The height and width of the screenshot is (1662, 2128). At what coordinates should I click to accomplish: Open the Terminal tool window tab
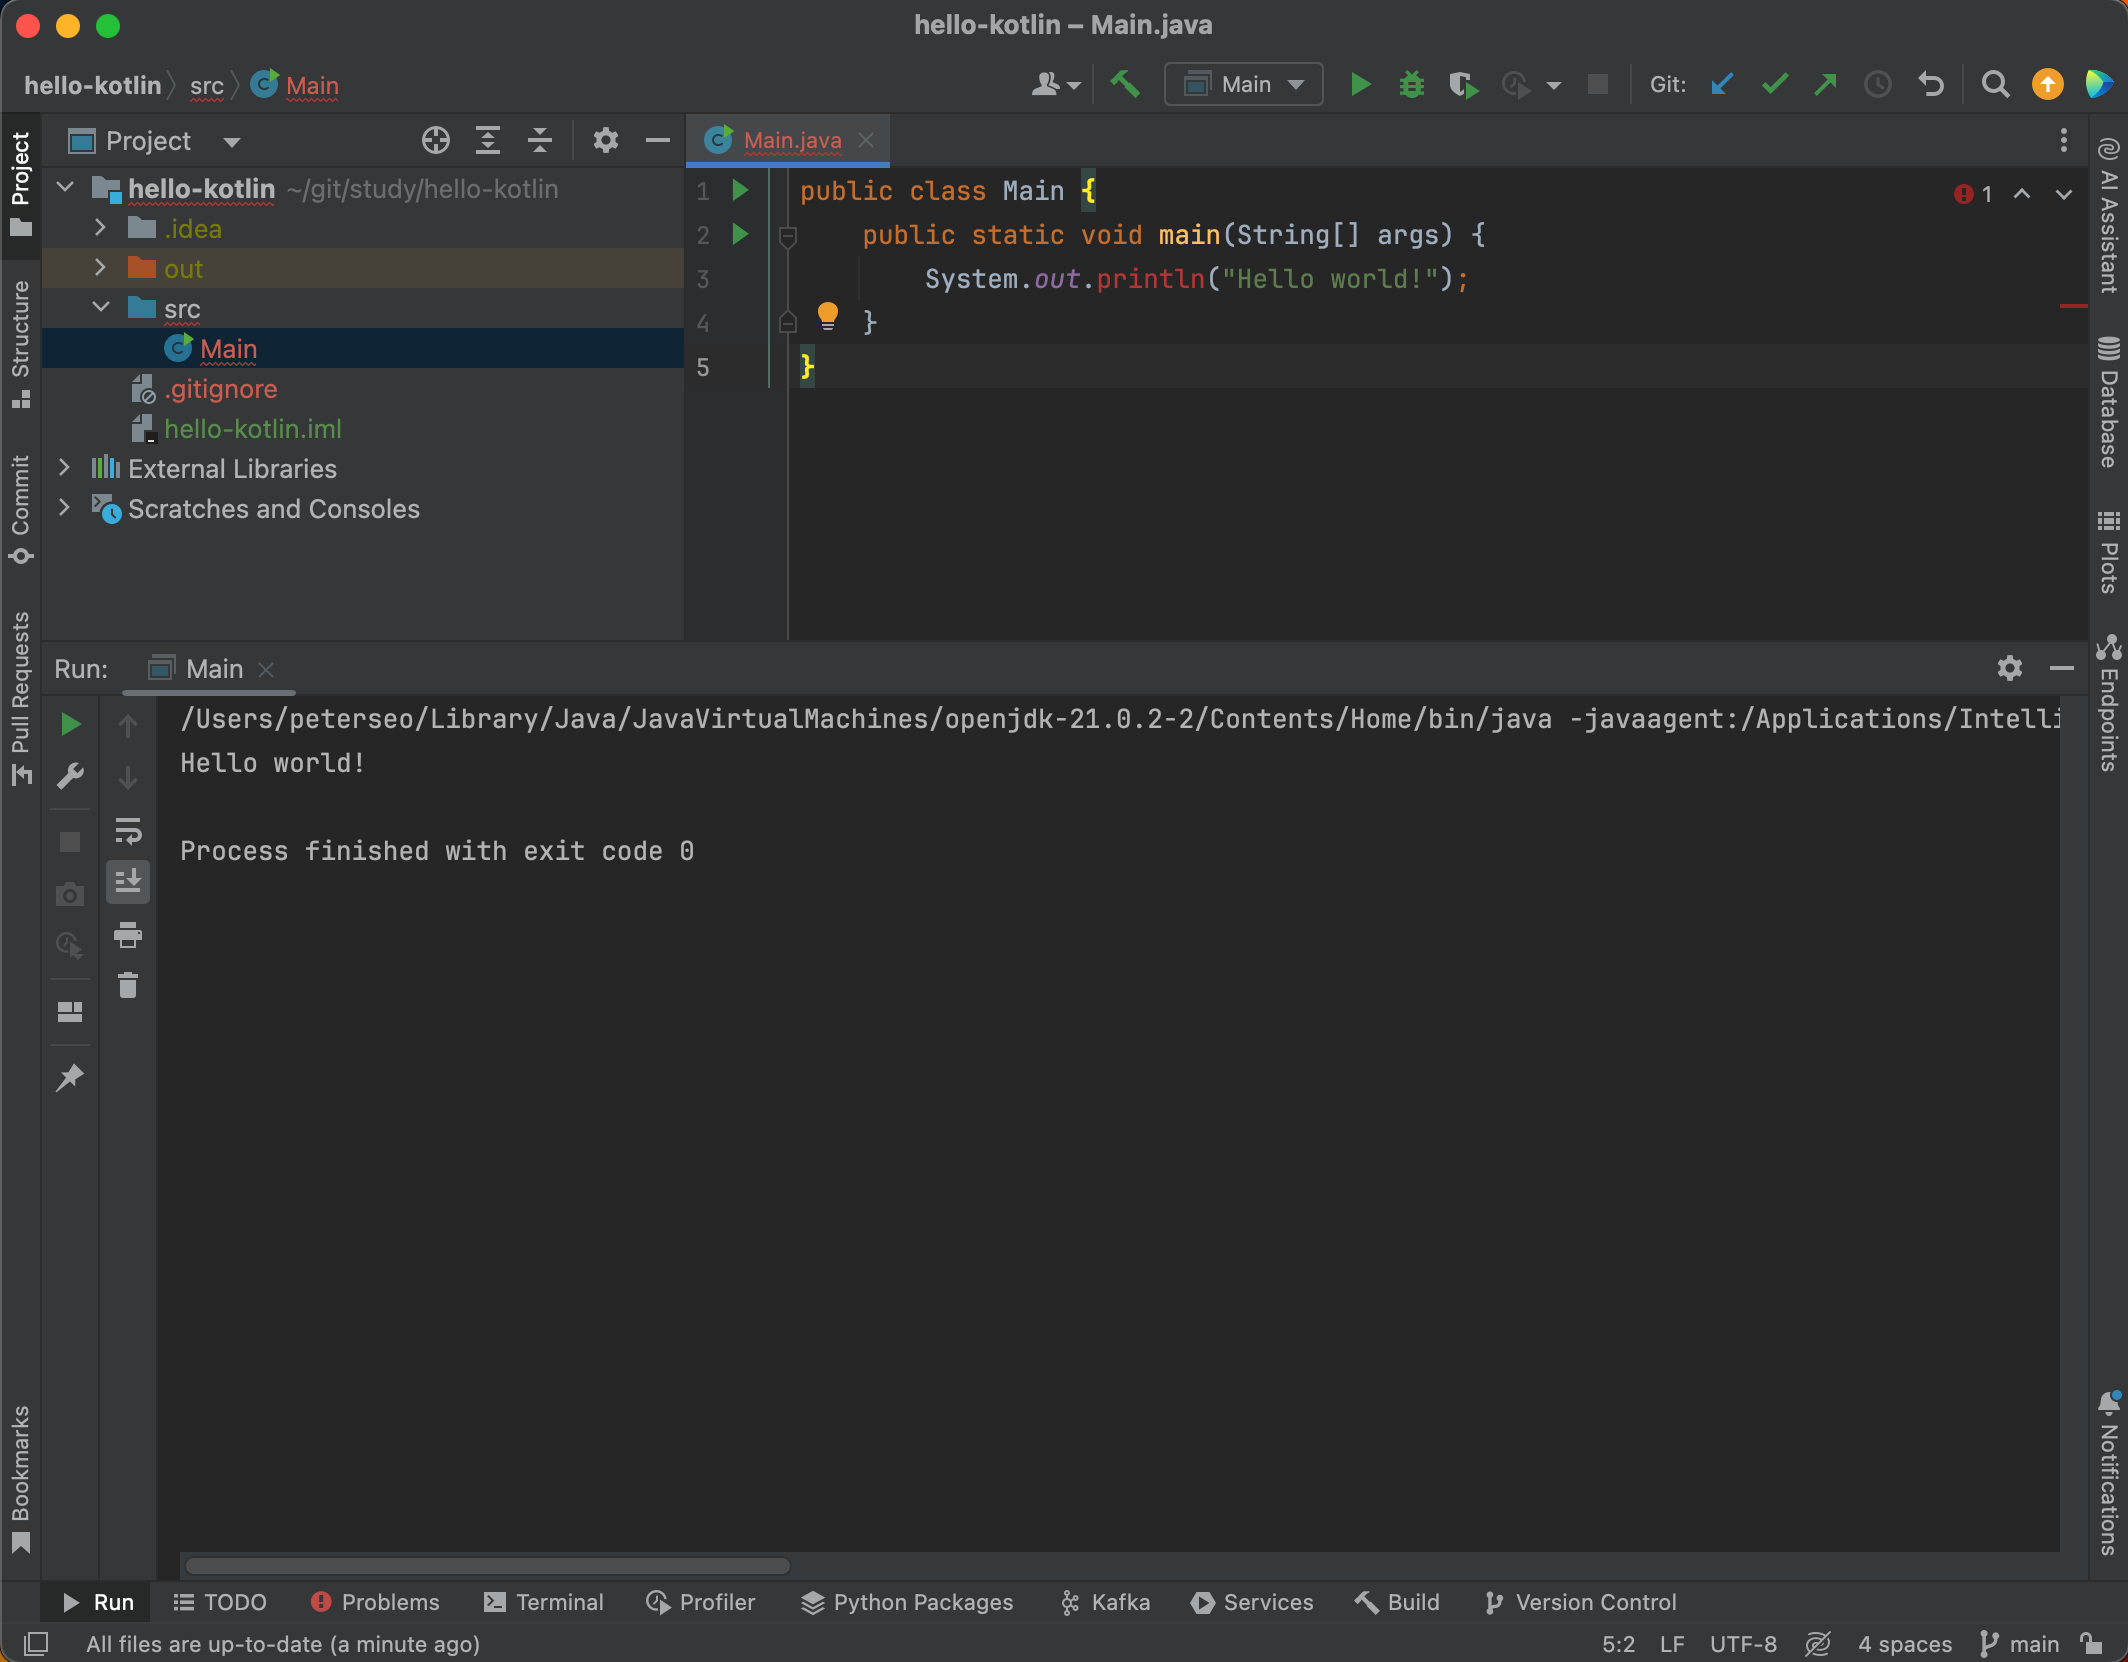click(543, 1602)
